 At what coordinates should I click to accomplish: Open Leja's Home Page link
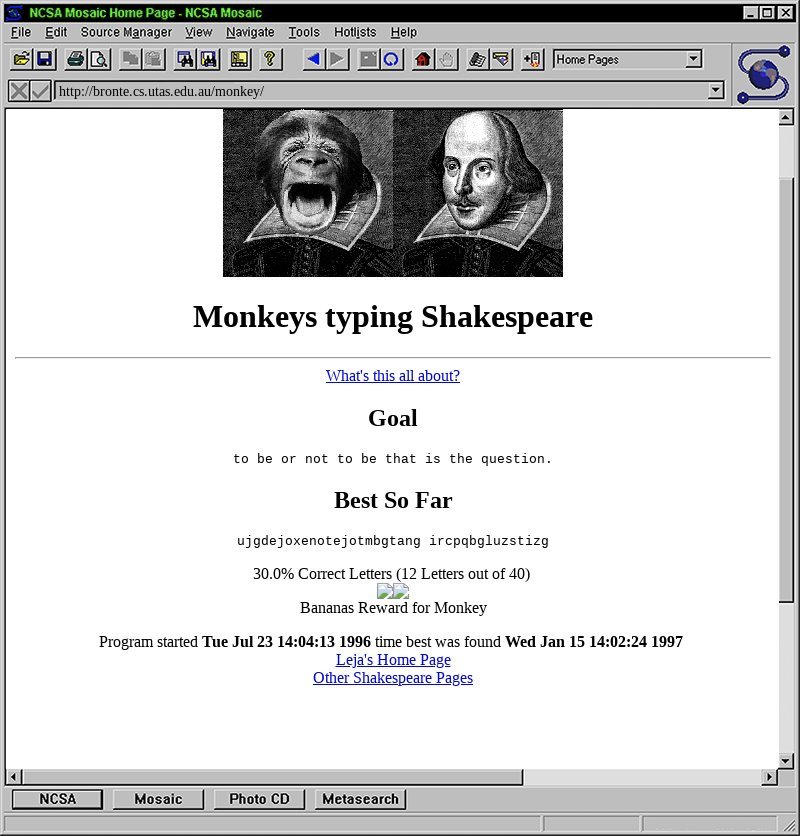(392, 660)
